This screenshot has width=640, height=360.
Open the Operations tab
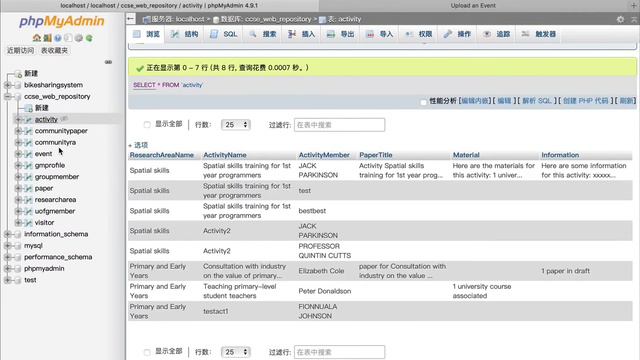(x=458, y=34)
